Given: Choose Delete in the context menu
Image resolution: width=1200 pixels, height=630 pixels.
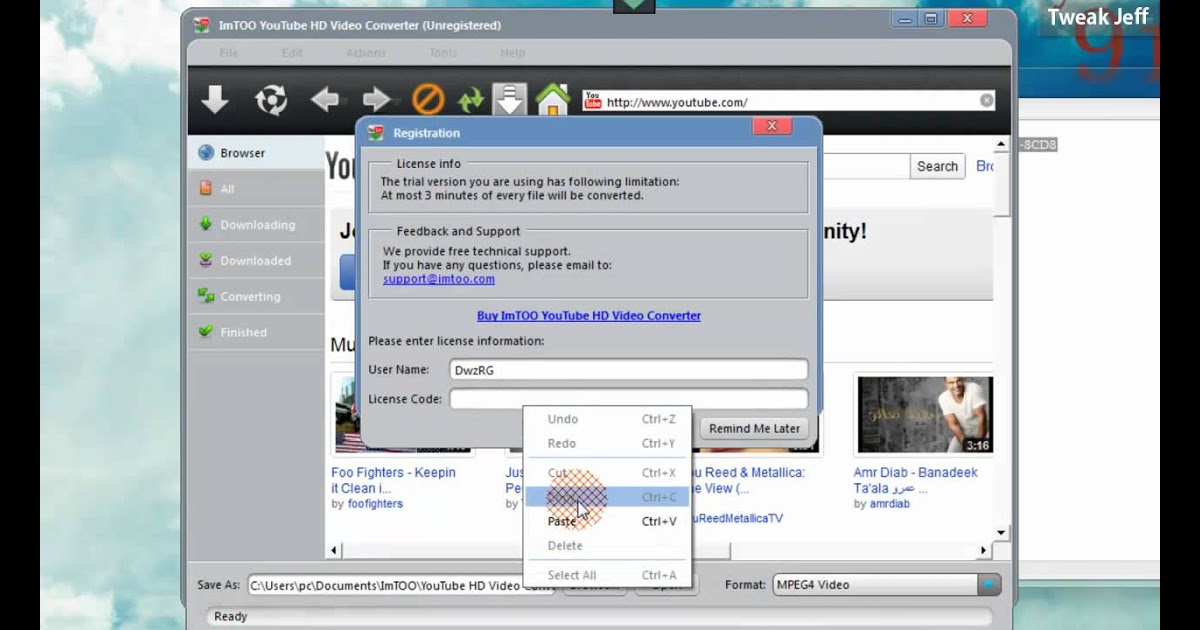Looking at the screenshot, I should click(x=607, y=545).
